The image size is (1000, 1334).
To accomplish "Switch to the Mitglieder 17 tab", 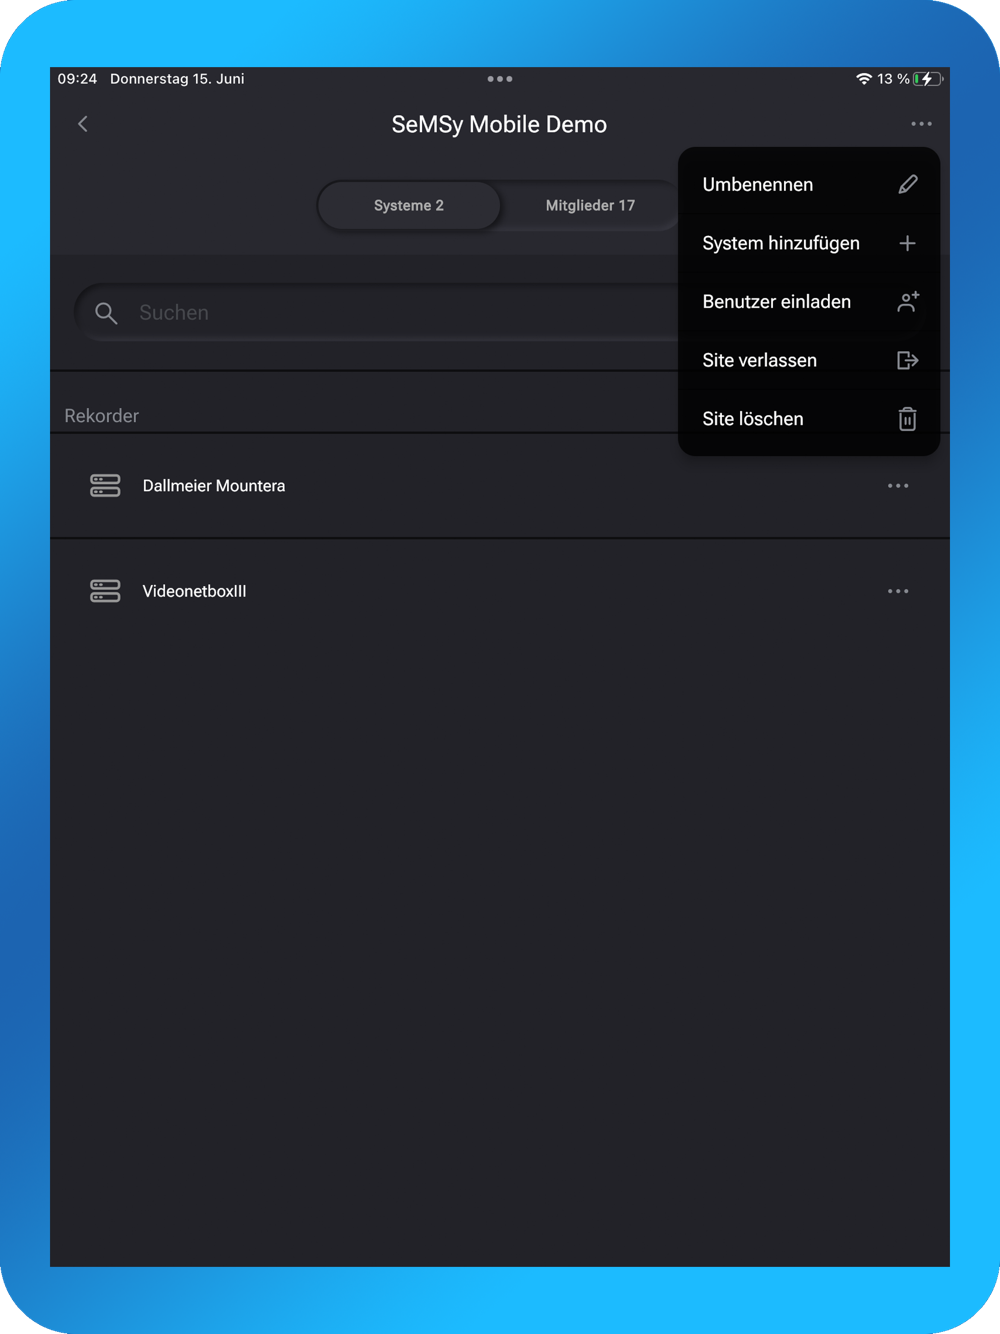I will click(590, 205).
